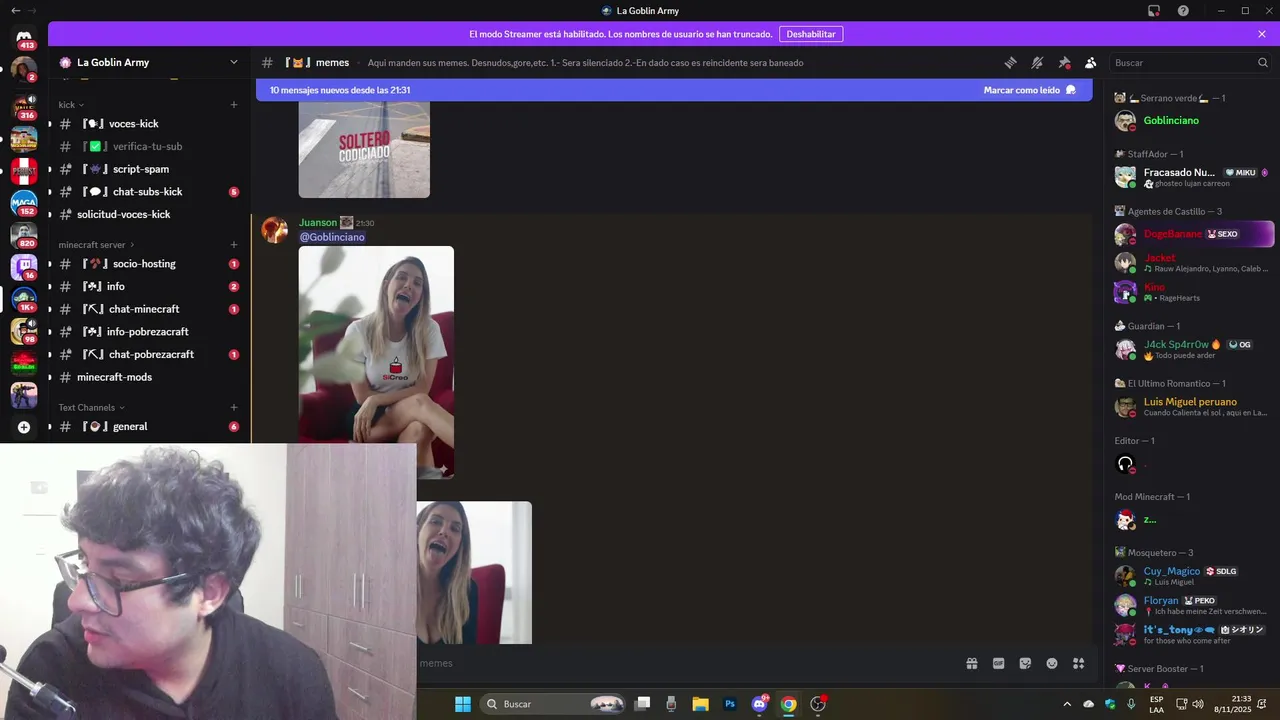Screen dimensions: 1280x720
Task: Open the chat-subs-kick channel
Action: click(x=149, y=192)
